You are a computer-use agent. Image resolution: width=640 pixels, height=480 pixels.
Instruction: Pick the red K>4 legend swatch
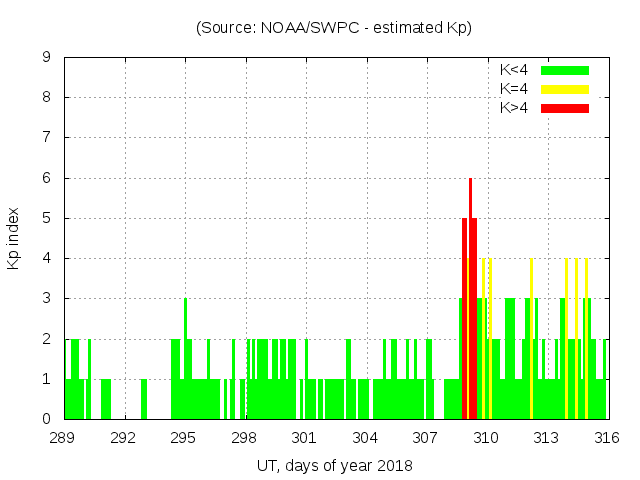(565, 108)
